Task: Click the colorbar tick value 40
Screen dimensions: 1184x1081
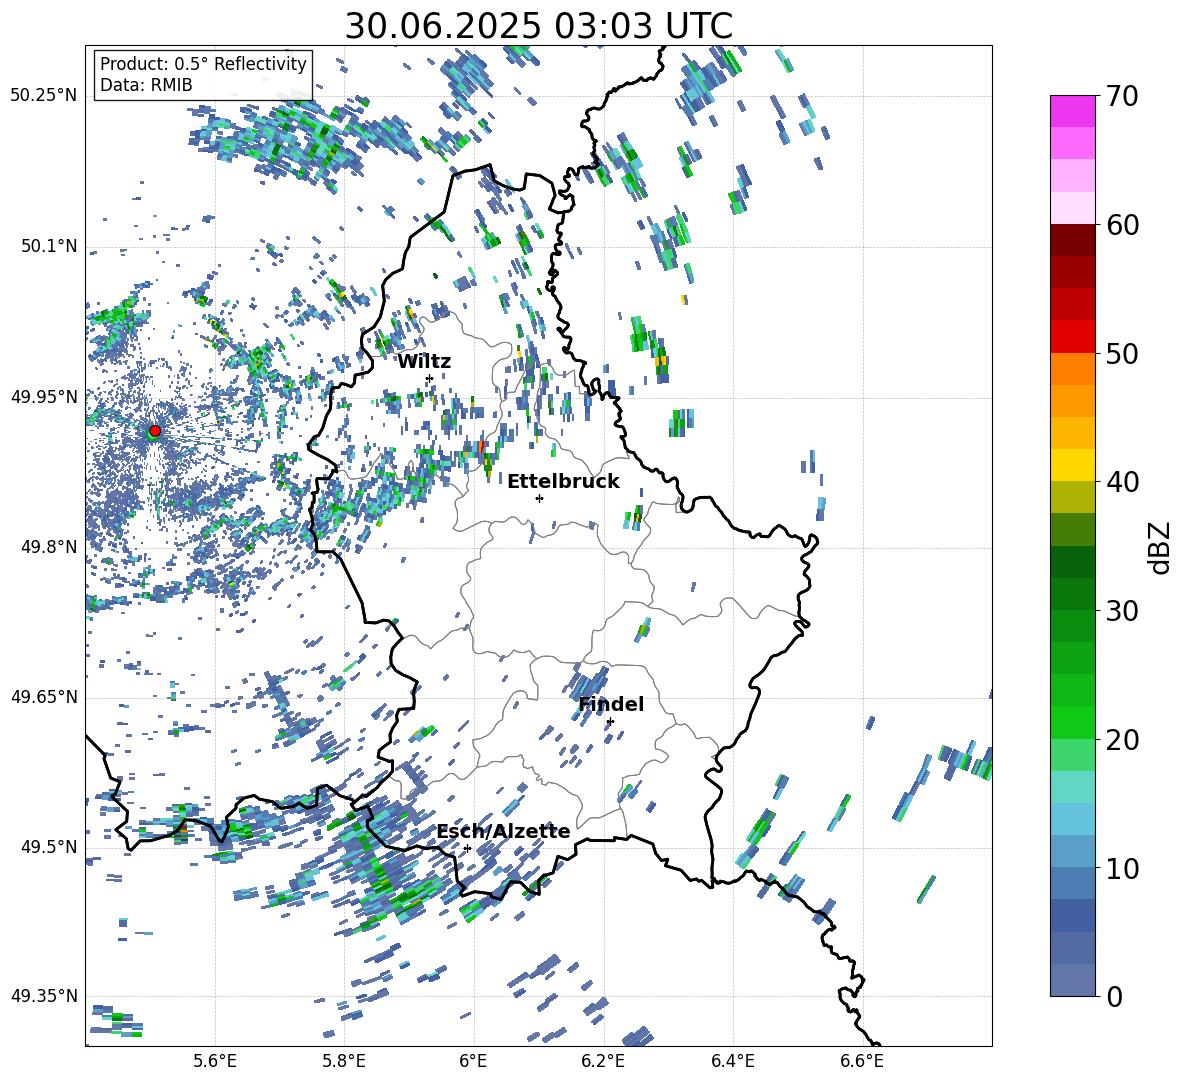Action: click(x=1122, y=482)
